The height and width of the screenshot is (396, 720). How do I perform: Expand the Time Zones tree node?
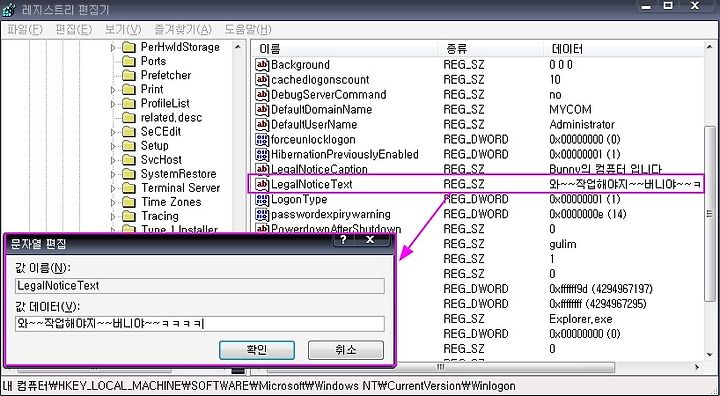pyautogui.click(x=113, y=203)
